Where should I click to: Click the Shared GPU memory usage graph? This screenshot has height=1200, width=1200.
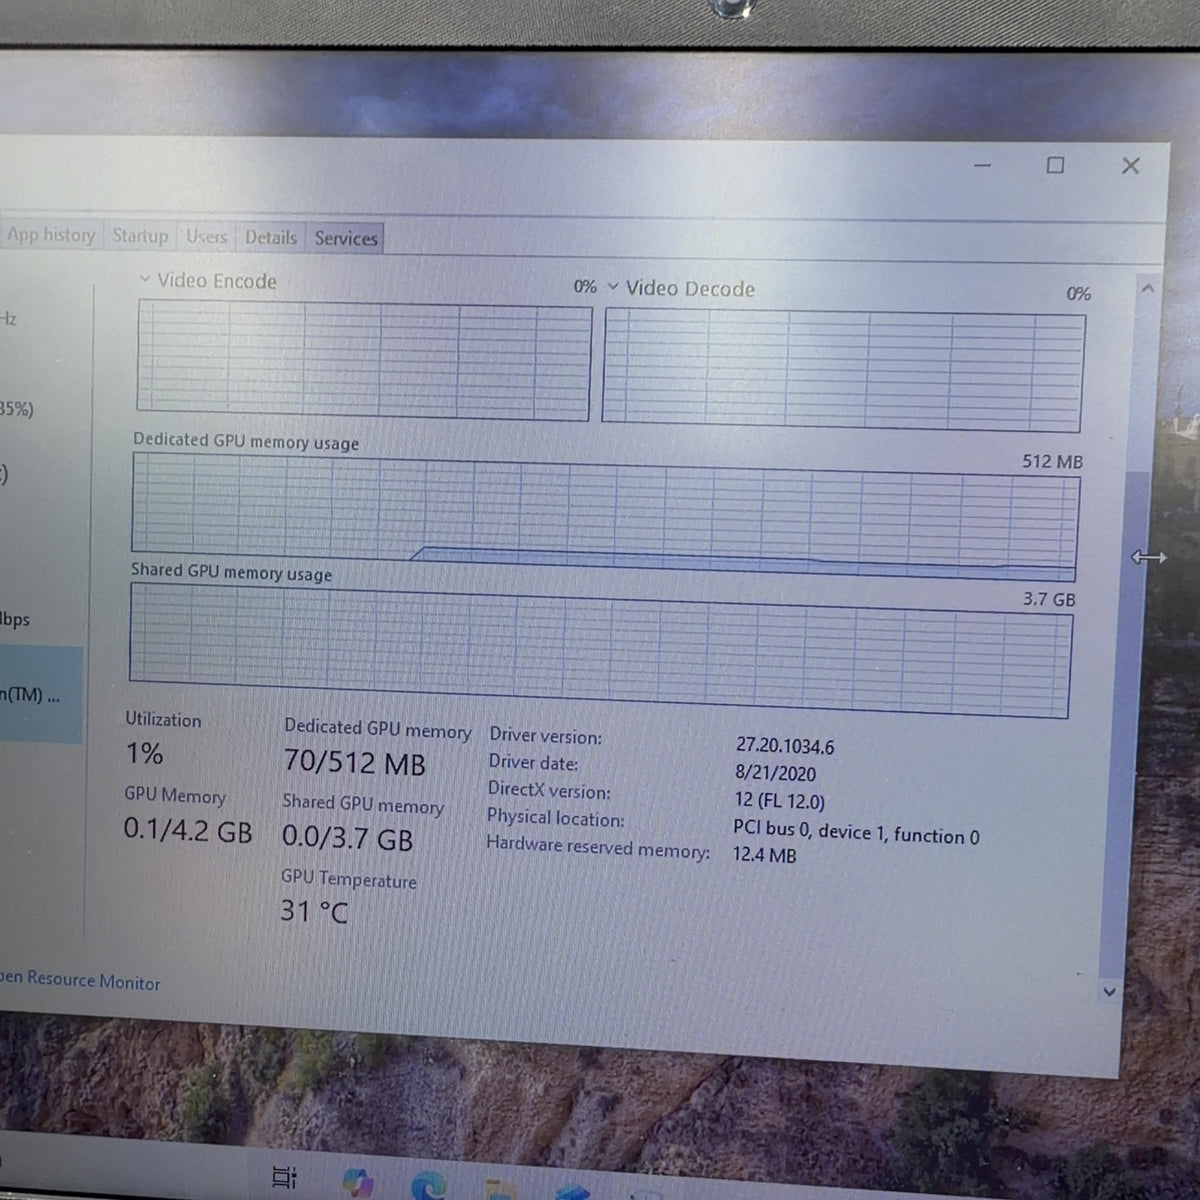[600, 650]
